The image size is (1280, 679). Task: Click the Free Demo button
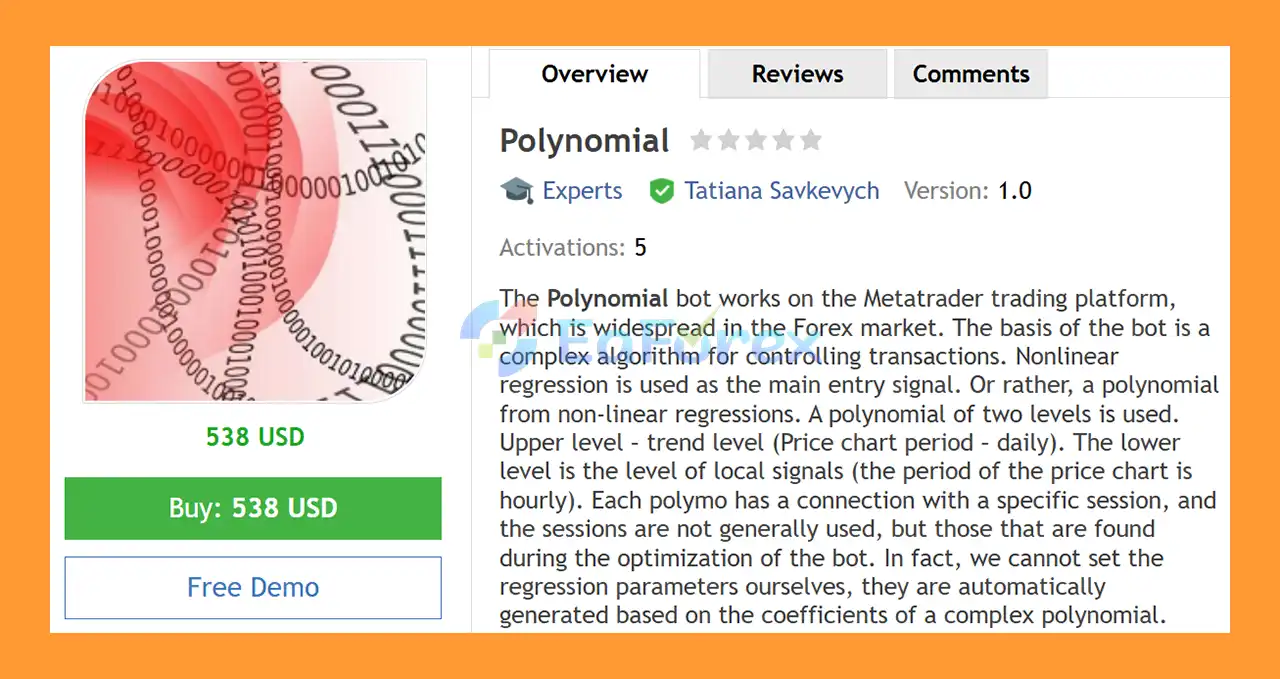click(252, 587)
